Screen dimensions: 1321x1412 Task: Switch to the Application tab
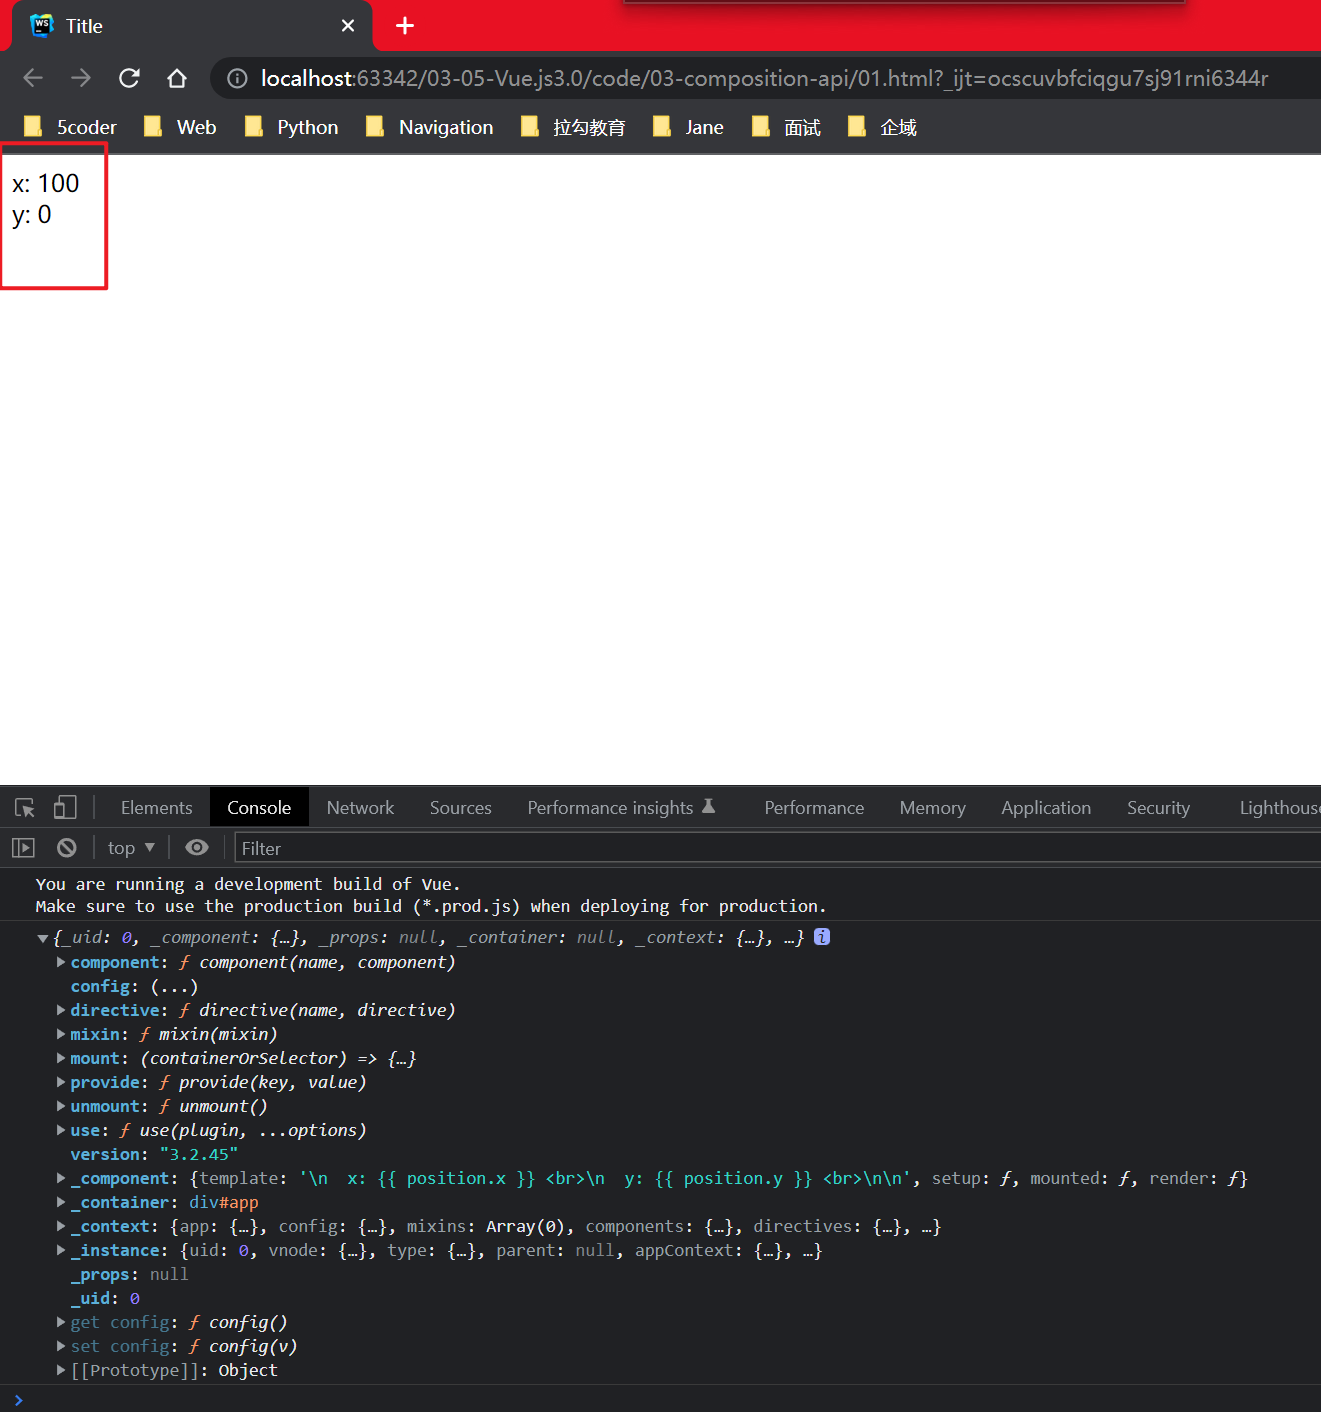[x=1046, y=807]
